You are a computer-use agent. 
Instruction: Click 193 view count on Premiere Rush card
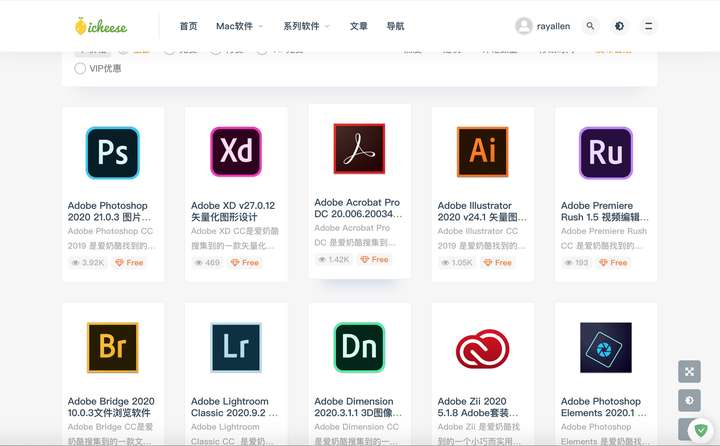coord(576,263)
